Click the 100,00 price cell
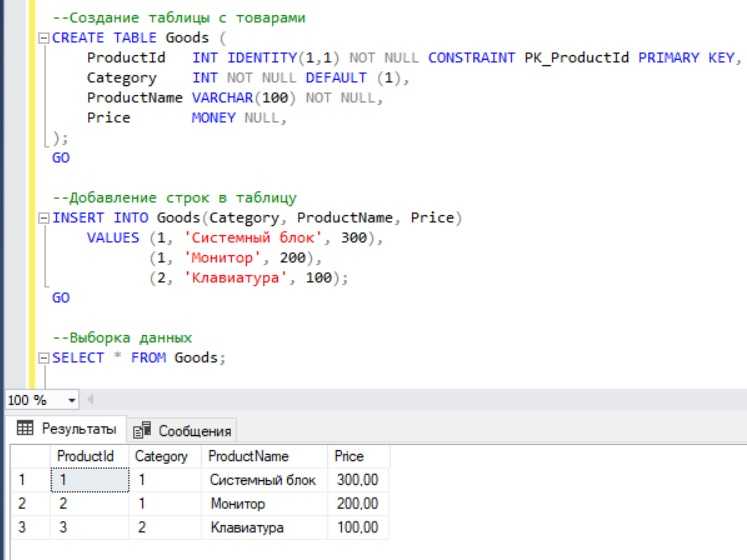 pyautogui.click(x=357, y=527)
